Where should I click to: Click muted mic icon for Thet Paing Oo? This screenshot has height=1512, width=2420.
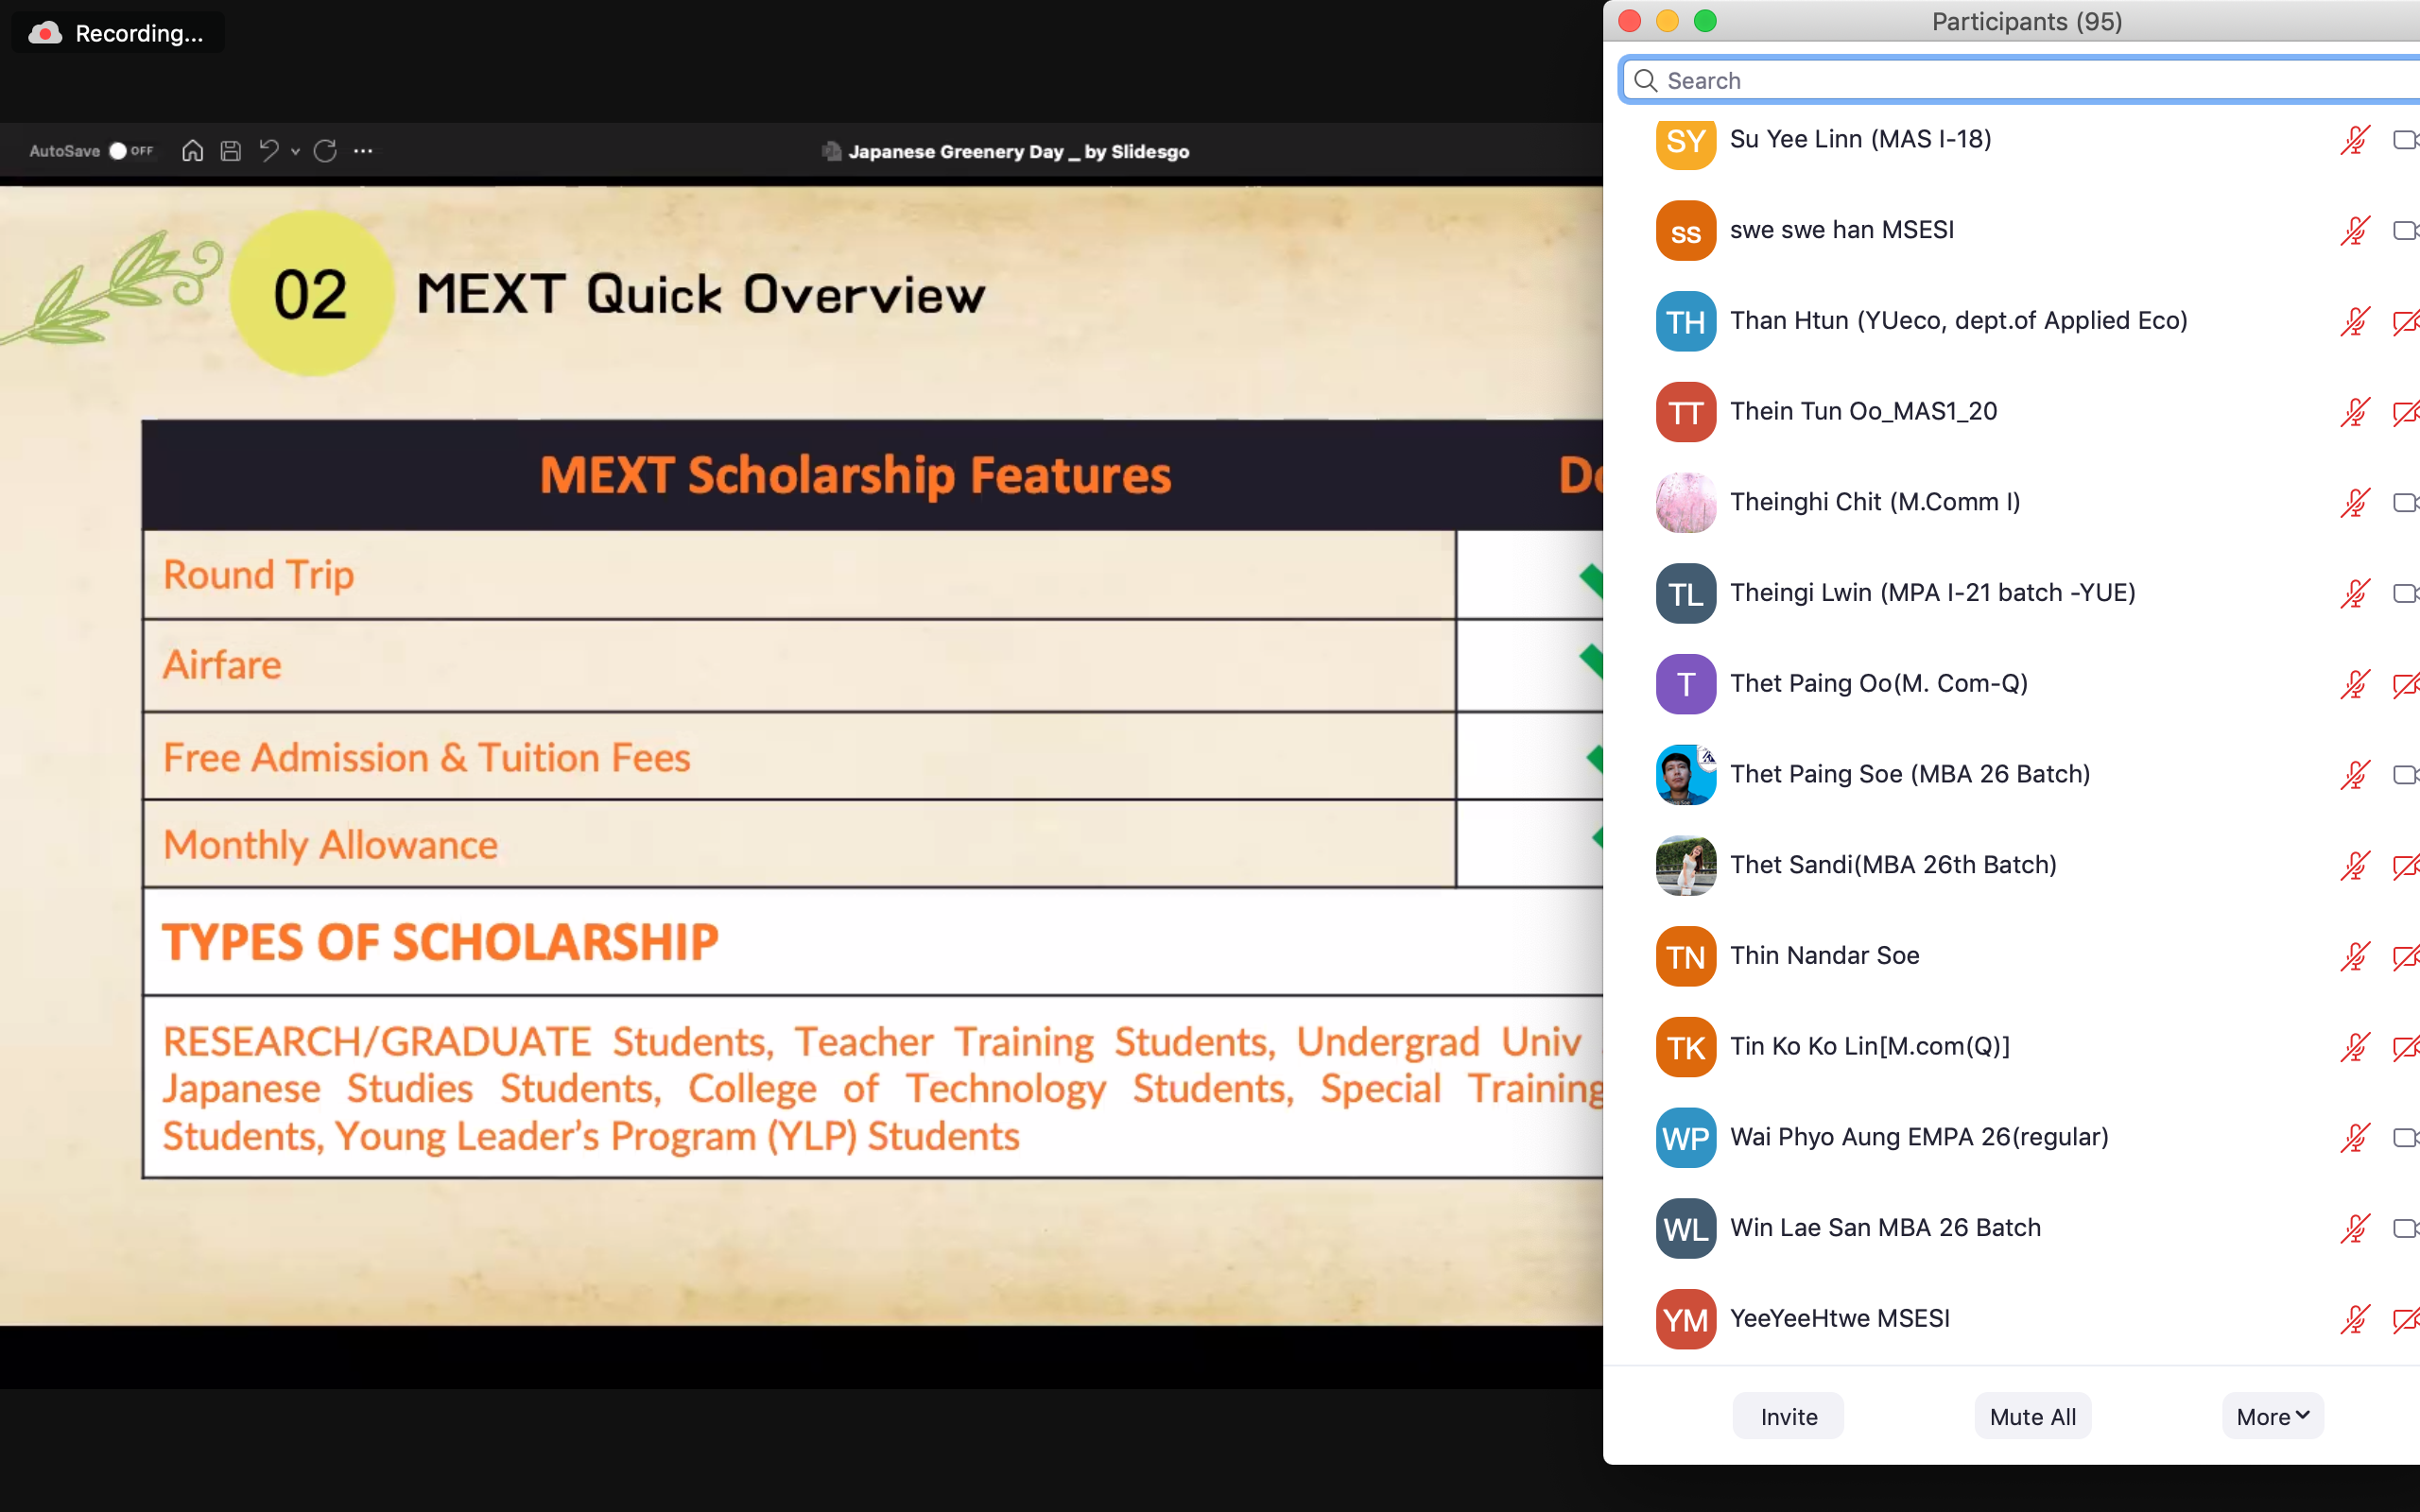click(x=2355, y=684)
